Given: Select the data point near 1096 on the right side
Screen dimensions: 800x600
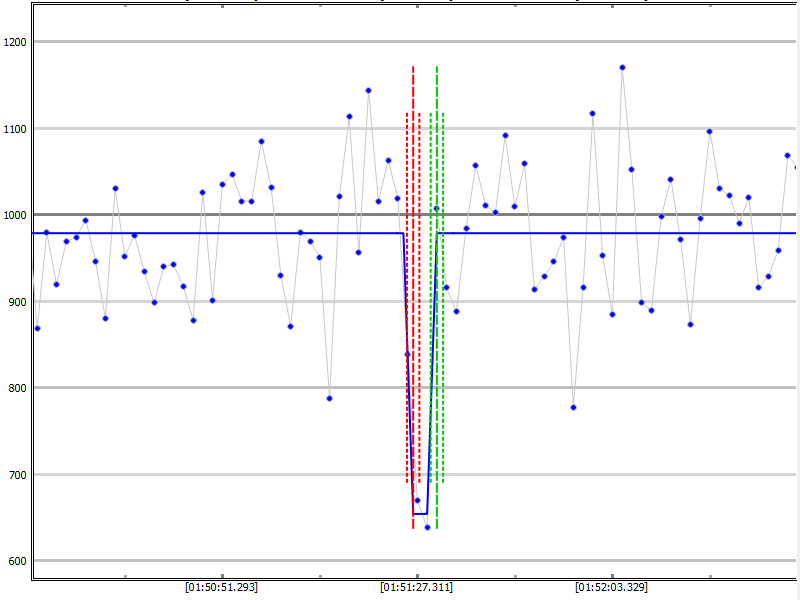Looking at the screenshot, I should [x=709, y=131].
